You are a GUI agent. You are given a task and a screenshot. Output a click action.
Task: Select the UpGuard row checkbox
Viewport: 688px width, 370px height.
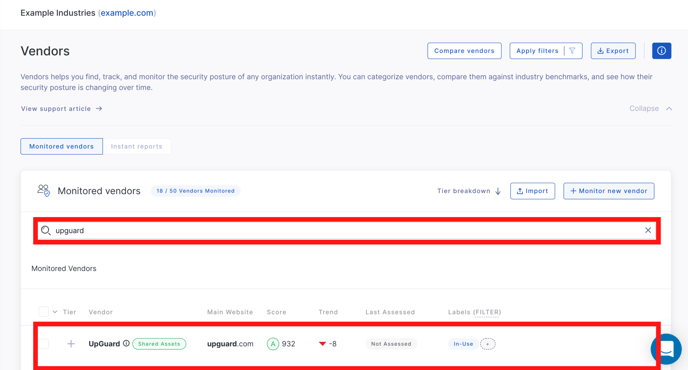click(43, 344)
